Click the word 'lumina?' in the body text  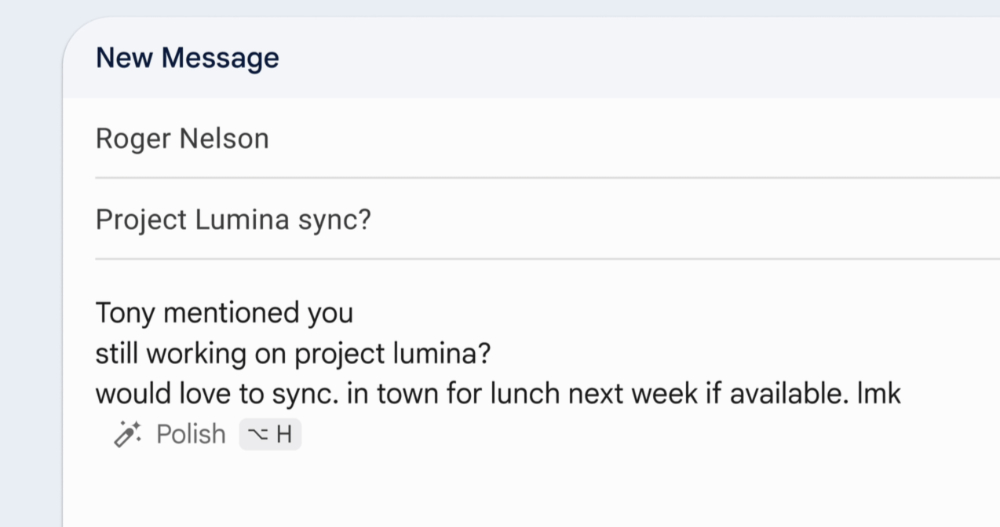click(442, 353)
